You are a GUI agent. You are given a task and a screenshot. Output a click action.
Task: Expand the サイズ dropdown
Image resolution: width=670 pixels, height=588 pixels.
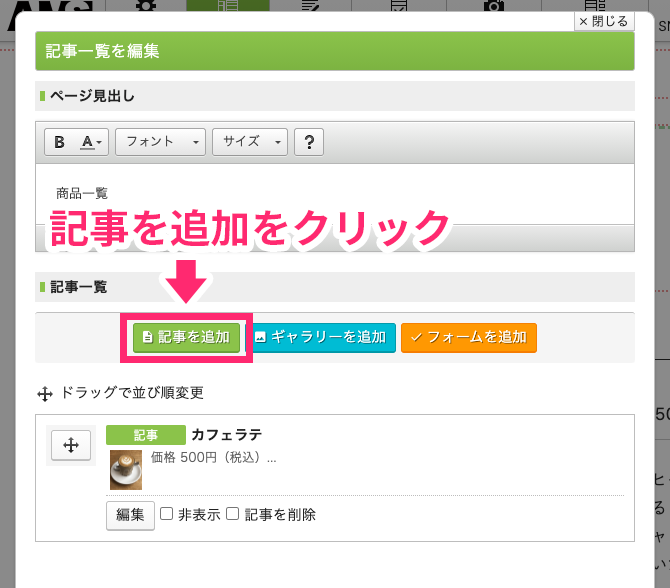251,142
